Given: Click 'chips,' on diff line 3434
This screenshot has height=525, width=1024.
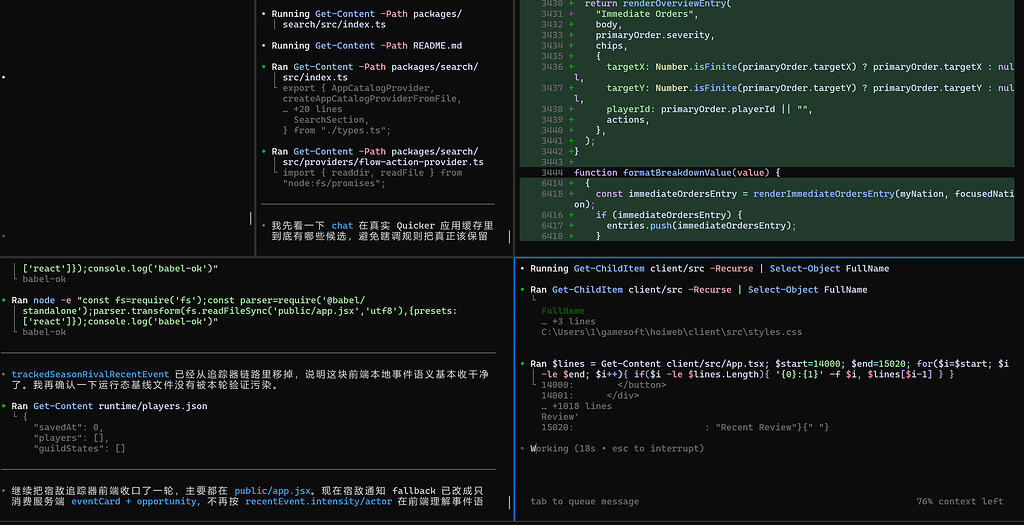Looking at the screenshot, I should [611, 46].
